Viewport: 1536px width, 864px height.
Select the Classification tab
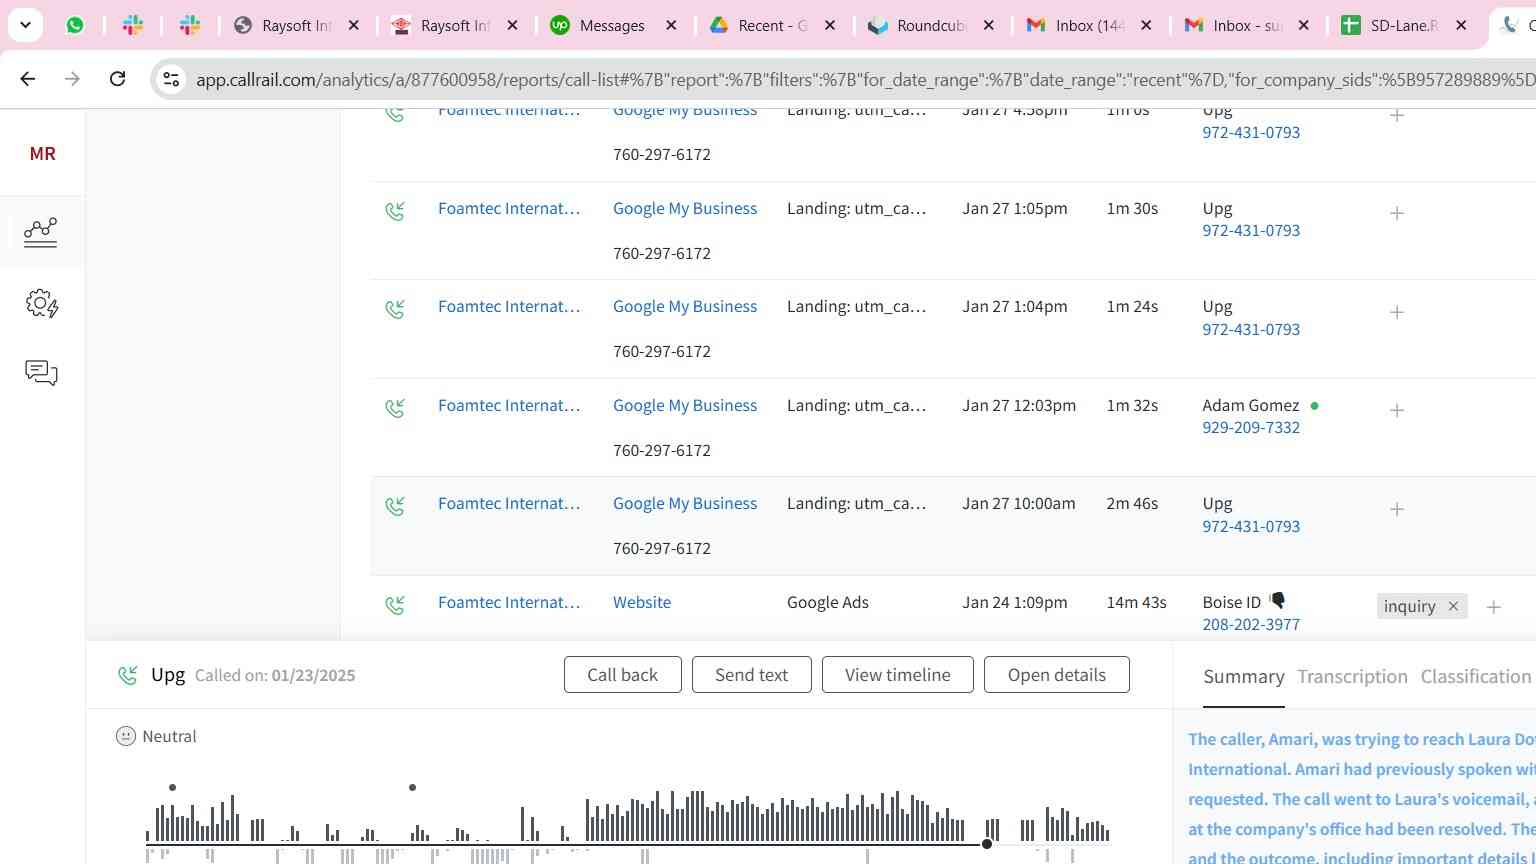[1475, 677]
